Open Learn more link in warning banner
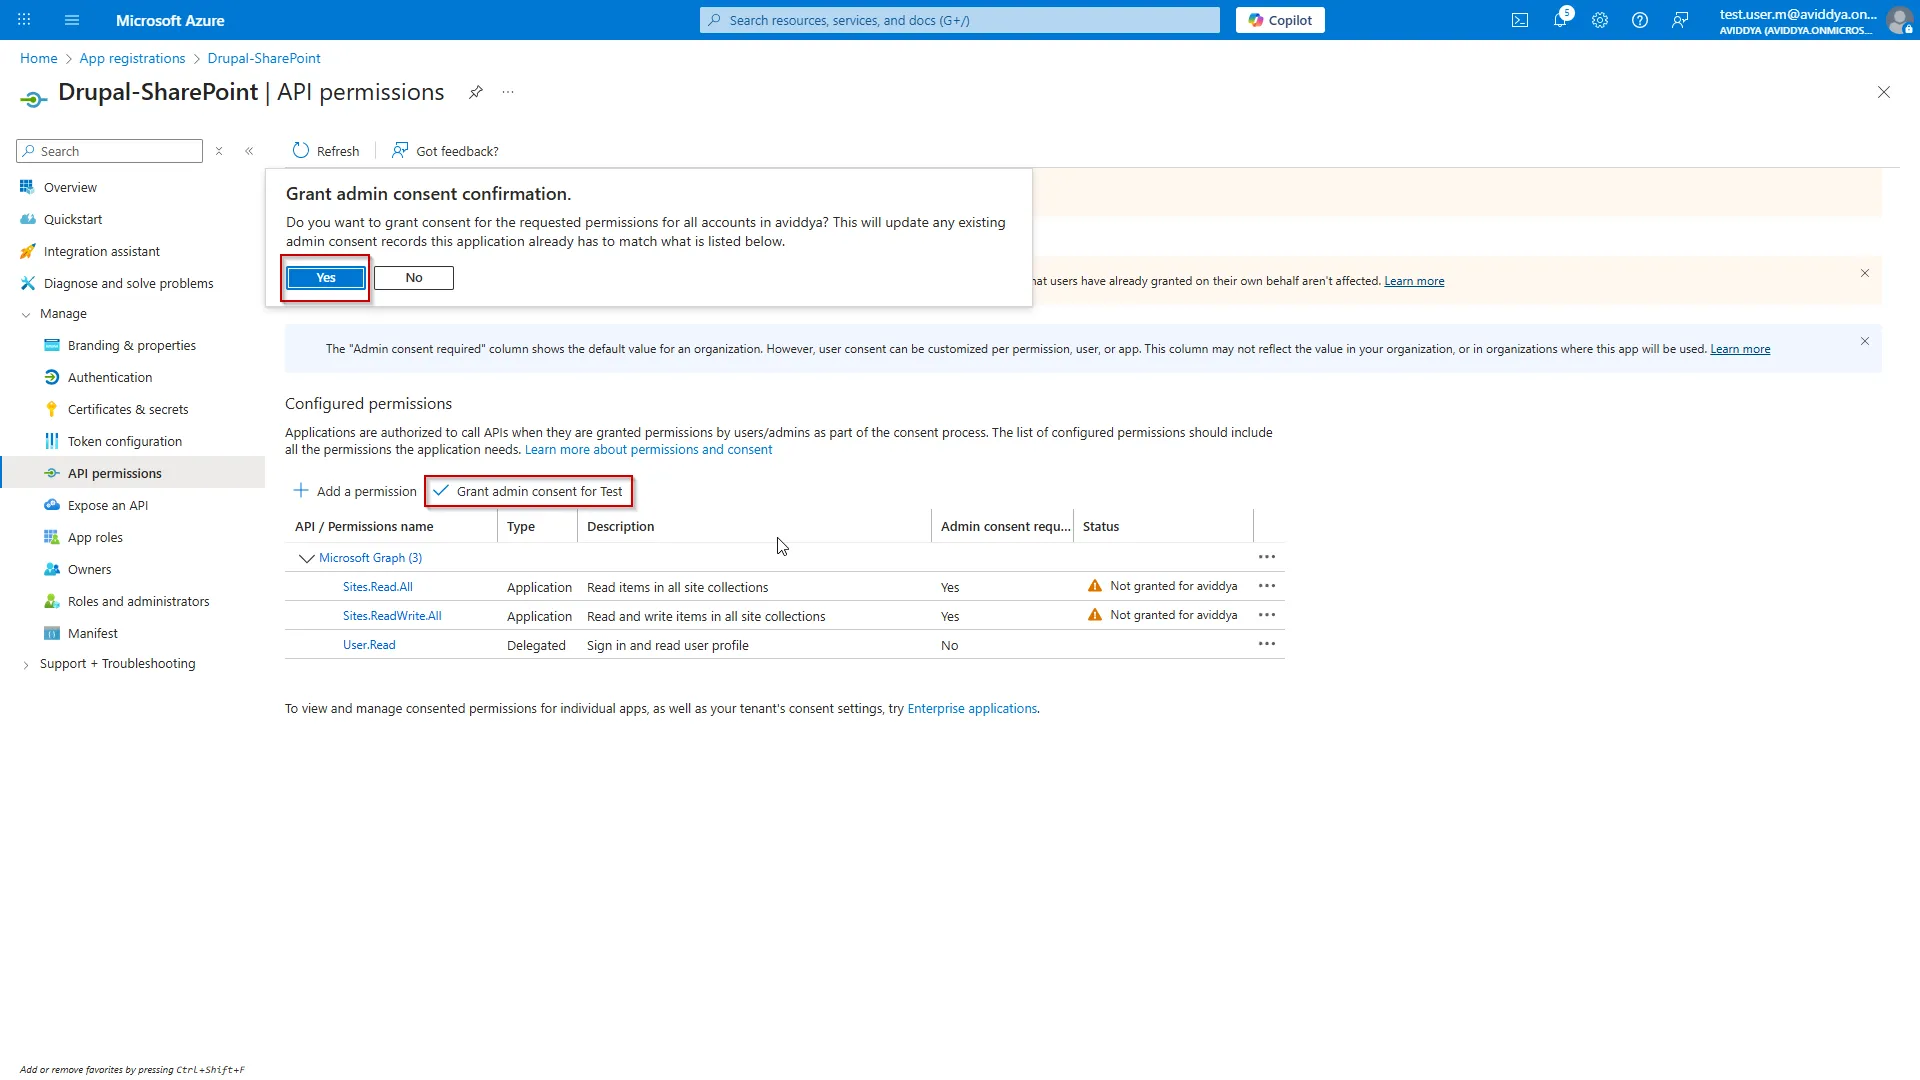This screenshot has height=1080, width=1920. tap(1414, 281)
